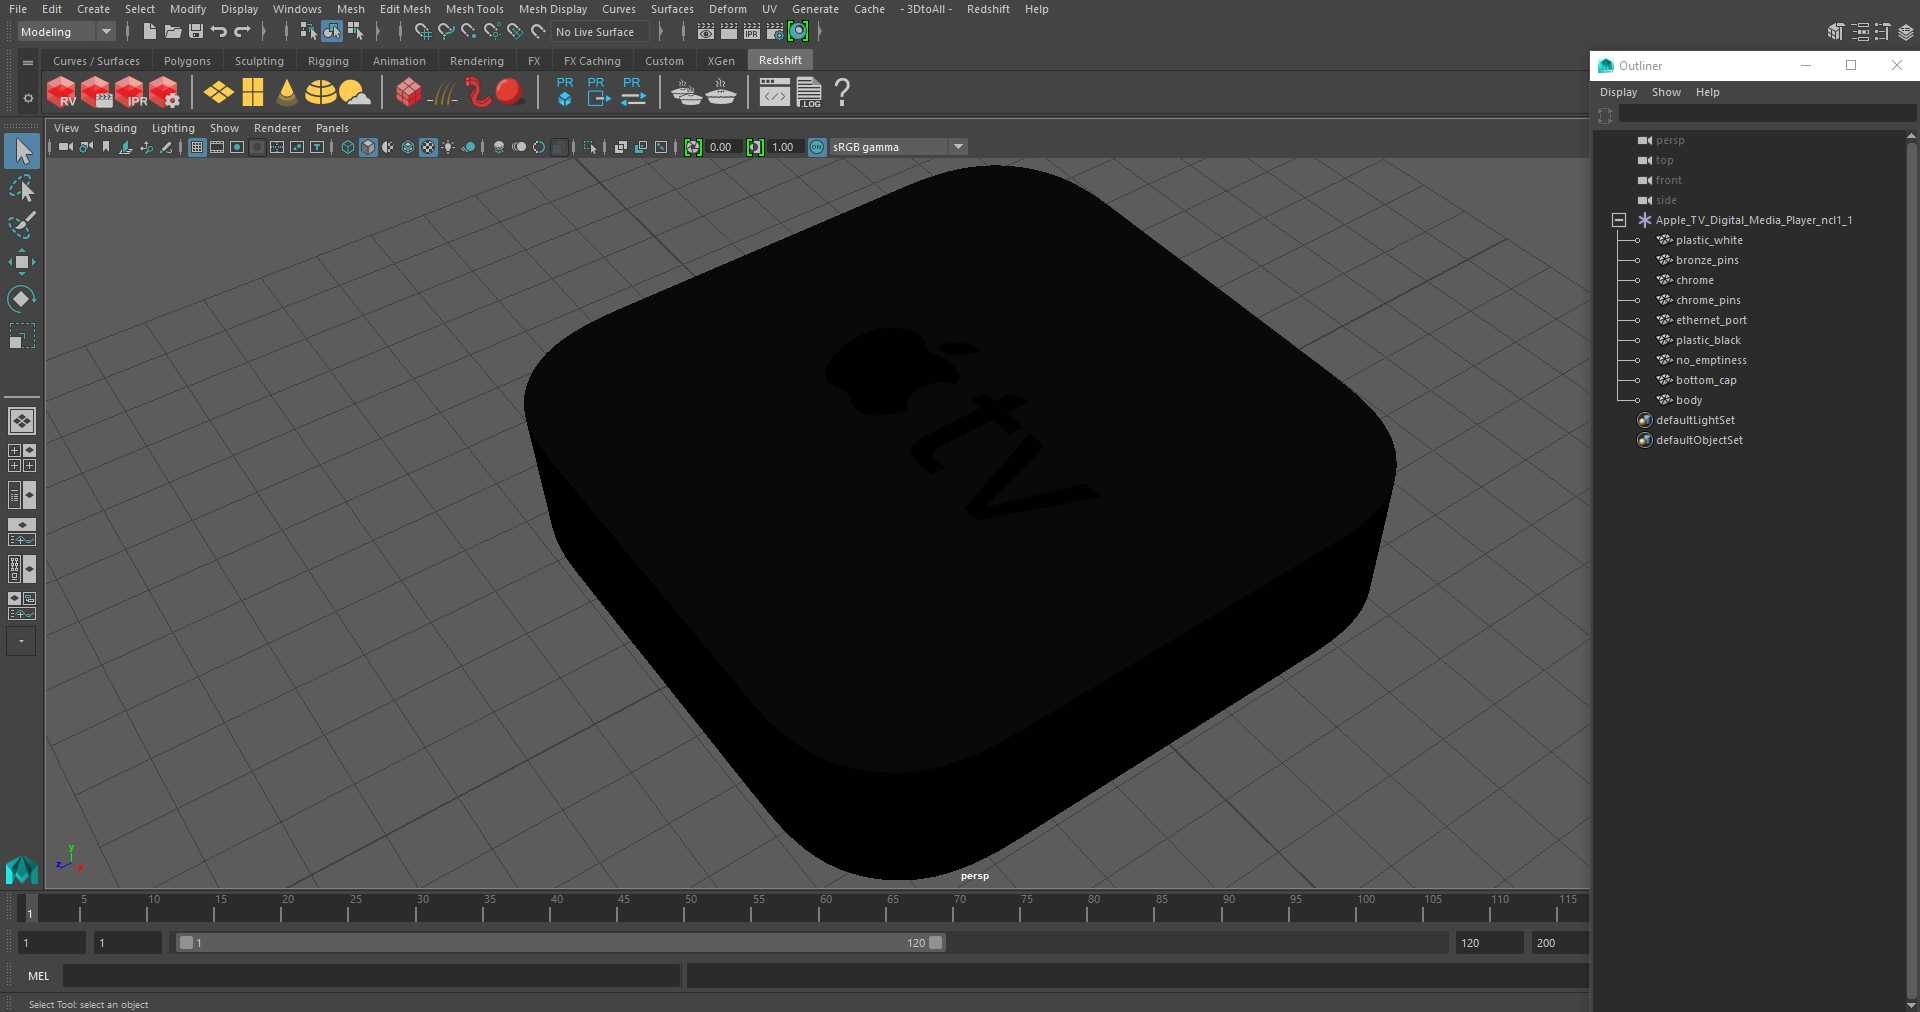
Task: Choose the Rotate tool in toolbox
Action: (22, 299)
